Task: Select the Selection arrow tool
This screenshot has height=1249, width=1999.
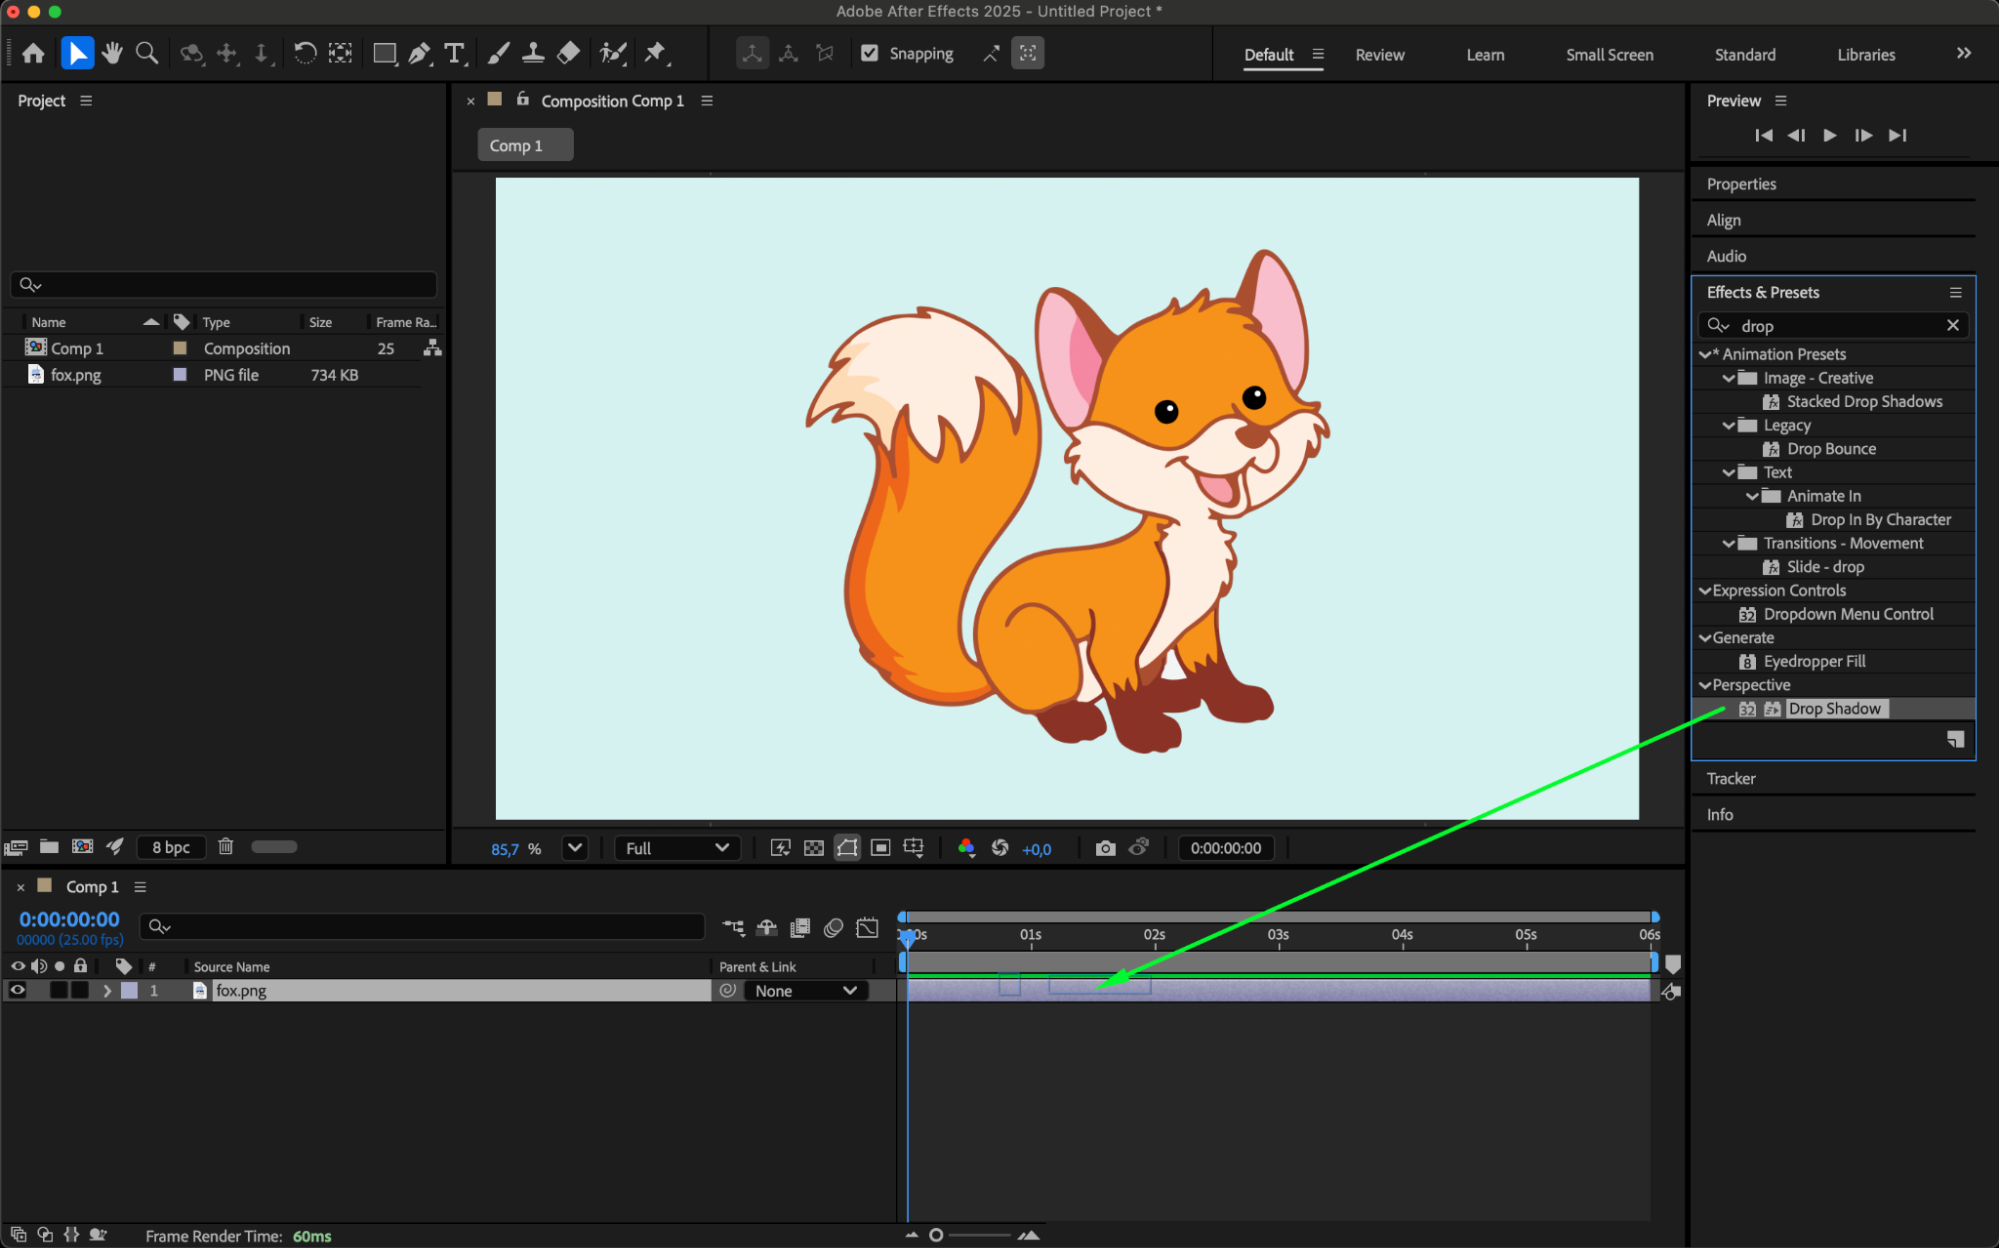Action: pos(77,53)
